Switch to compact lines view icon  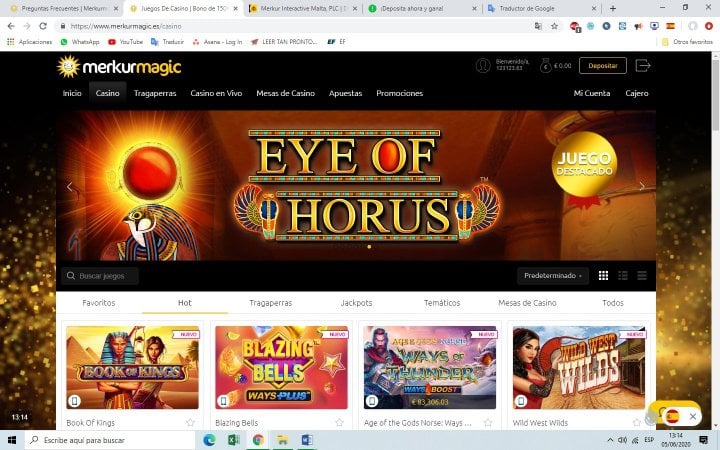pyautogui.click(x=641, y=276)
